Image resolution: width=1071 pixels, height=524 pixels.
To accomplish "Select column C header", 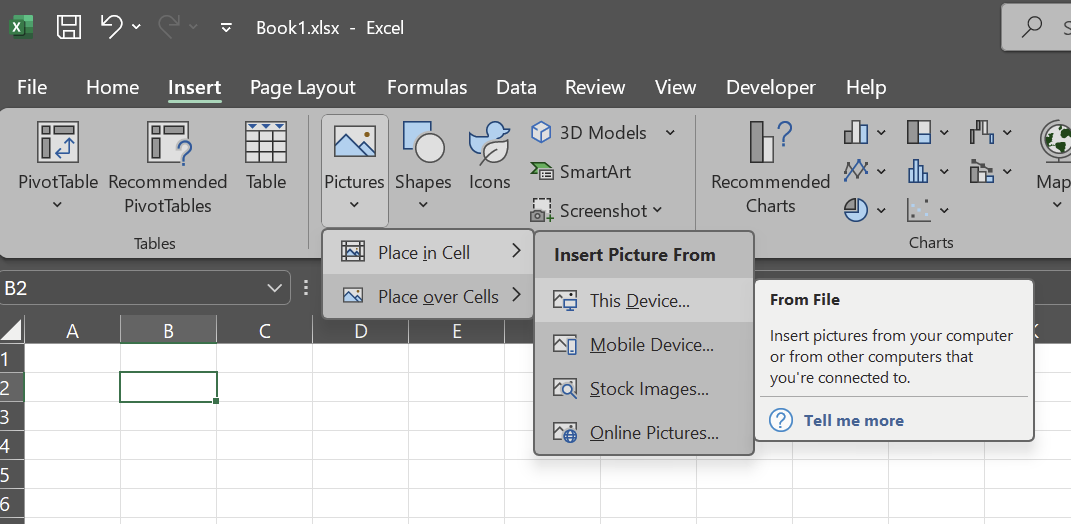I will [264, 331].
